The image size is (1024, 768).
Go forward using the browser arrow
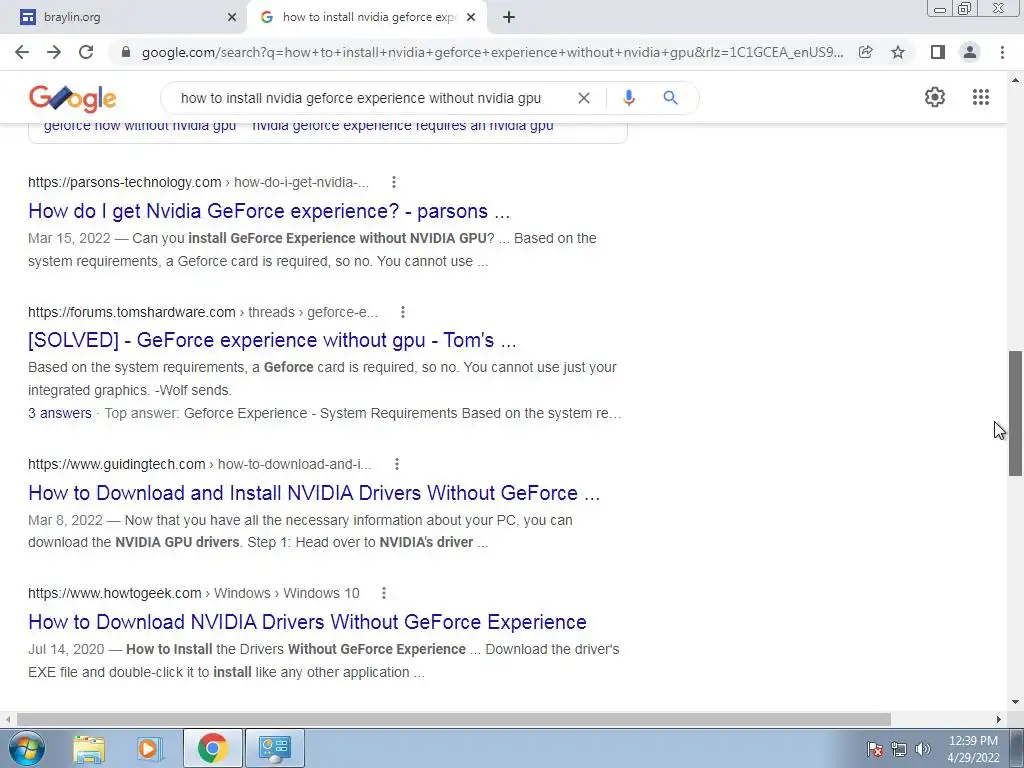click(54, 52)
